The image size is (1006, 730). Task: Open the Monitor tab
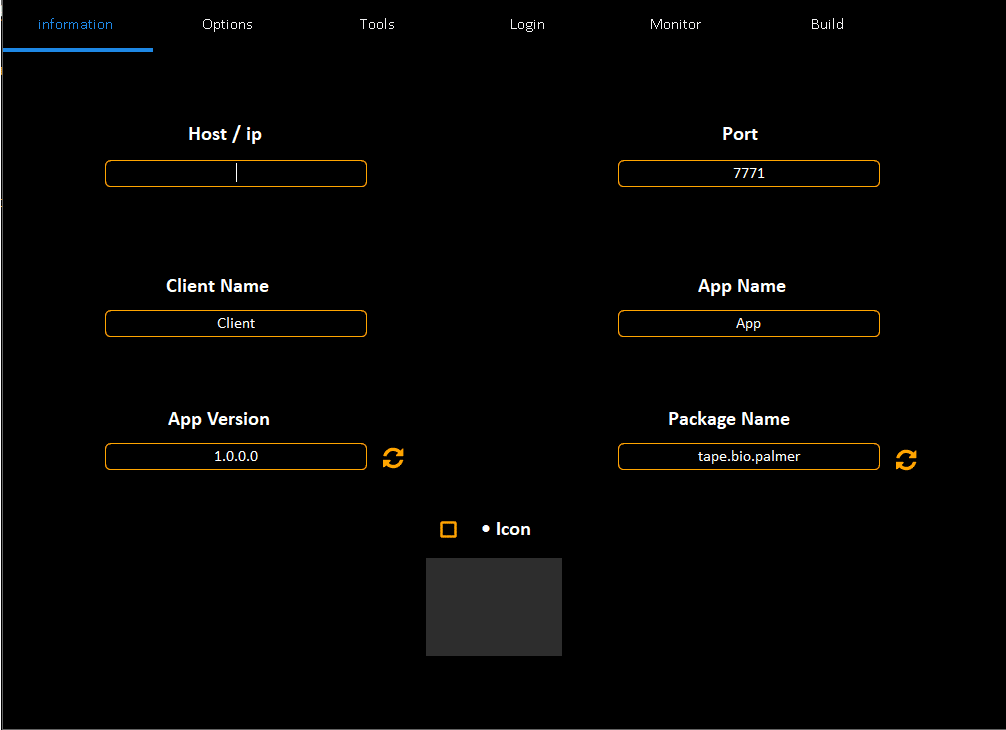coord(675,24)
